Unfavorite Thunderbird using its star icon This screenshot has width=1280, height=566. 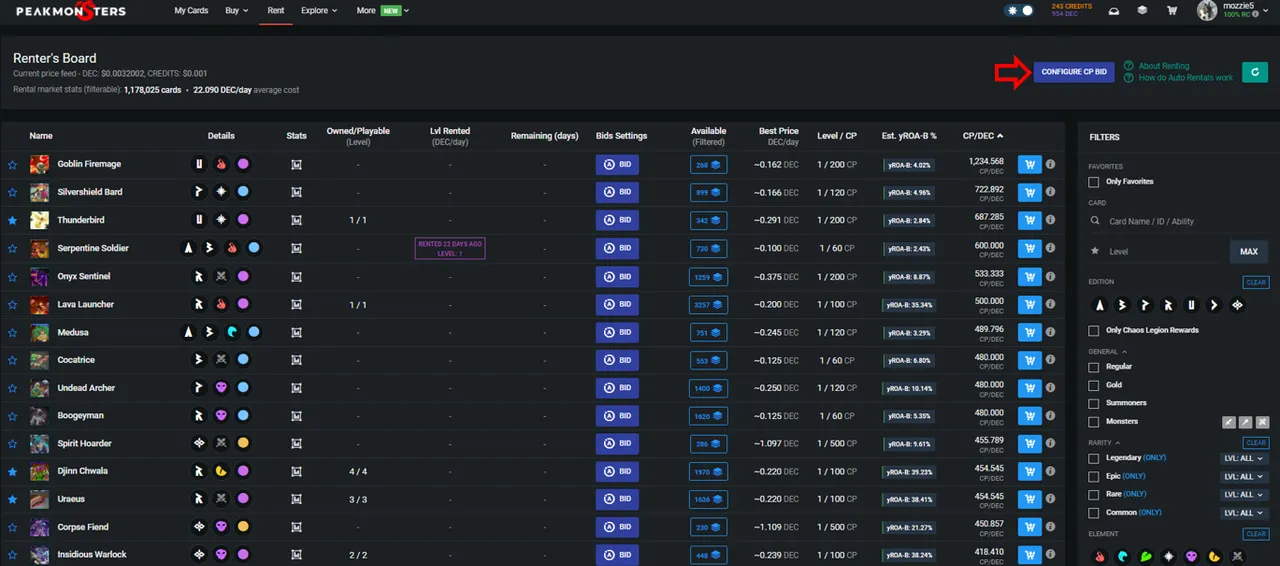pyautogui.click(x=13, y=220)
